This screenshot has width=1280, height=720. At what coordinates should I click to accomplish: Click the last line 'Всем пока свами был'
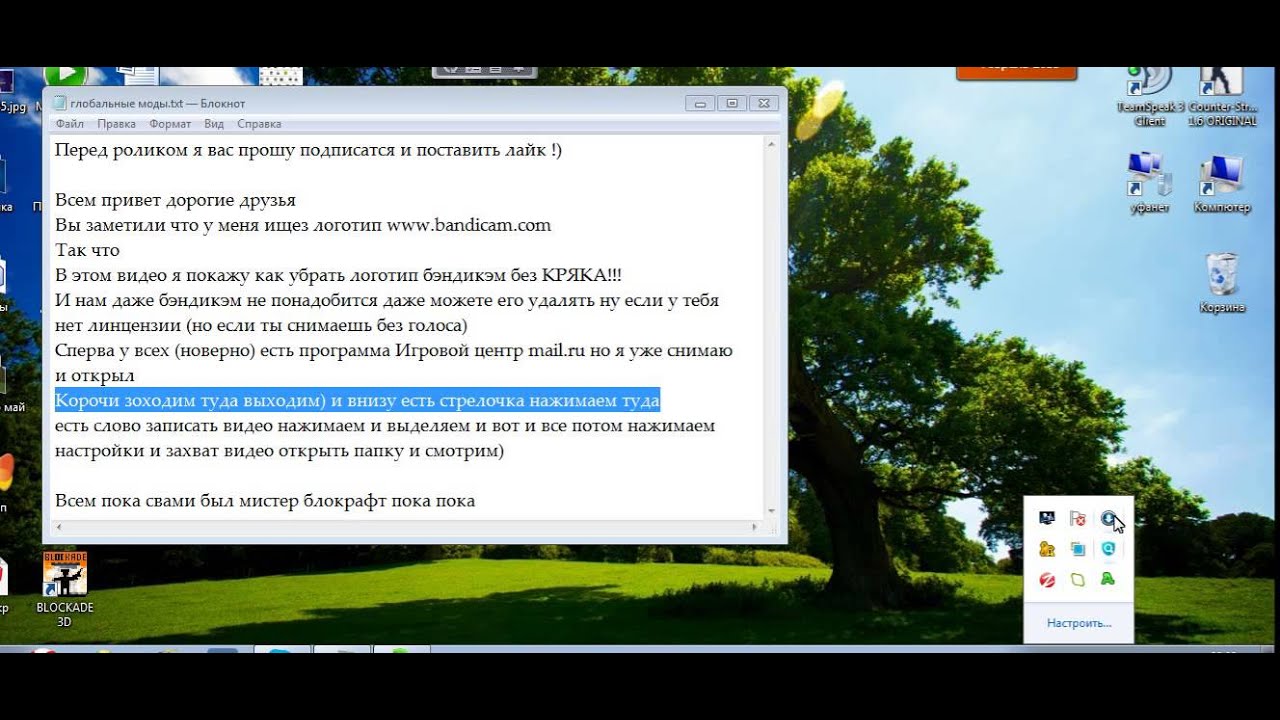click(265, 501)
